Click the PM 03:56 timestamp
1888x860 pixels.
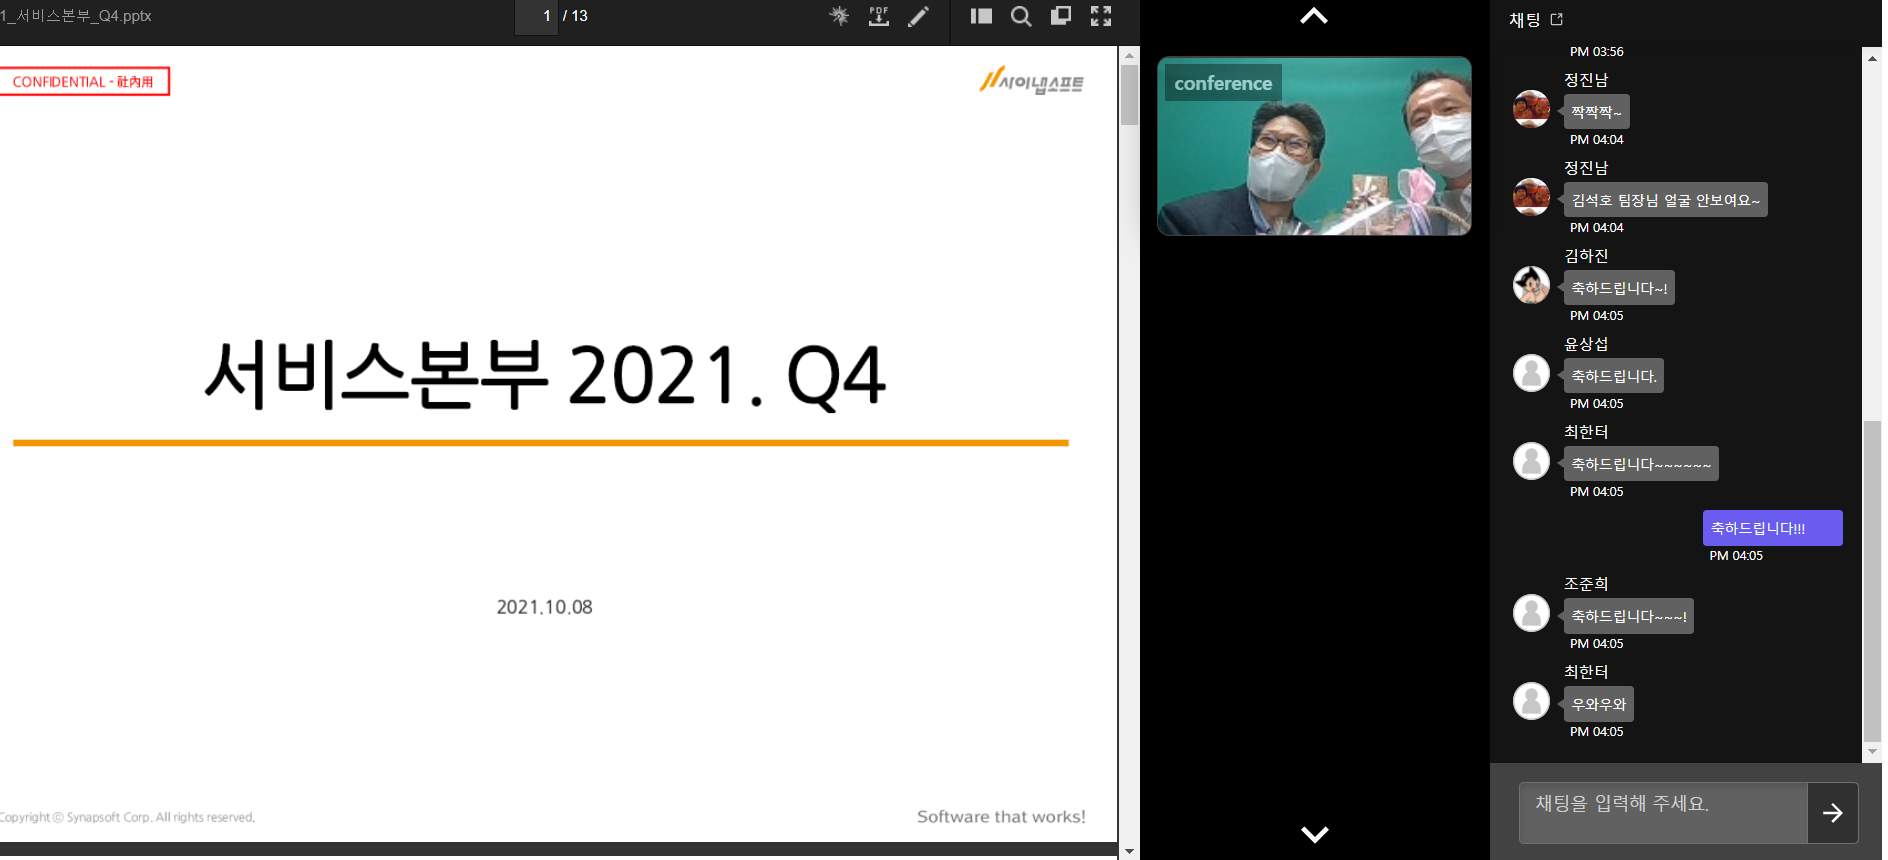1597,52
